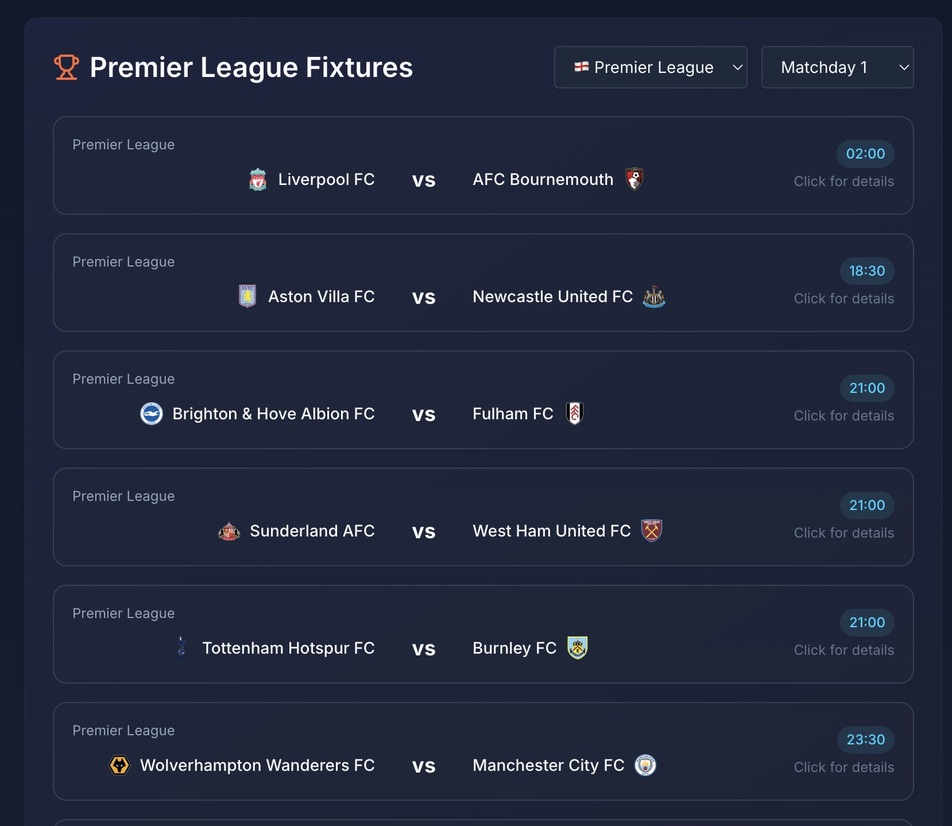Open details for Sunderland vs West Ham
This screenshot has height=826, width=952.
click(x=843, y=533)
